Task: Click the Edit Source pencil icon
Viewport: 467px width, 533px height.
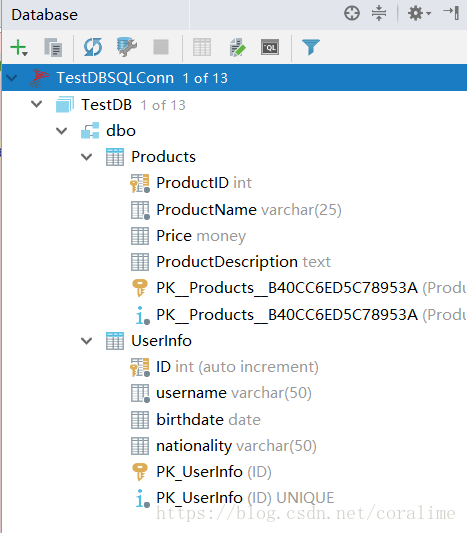Action: [x=237, y=47]
